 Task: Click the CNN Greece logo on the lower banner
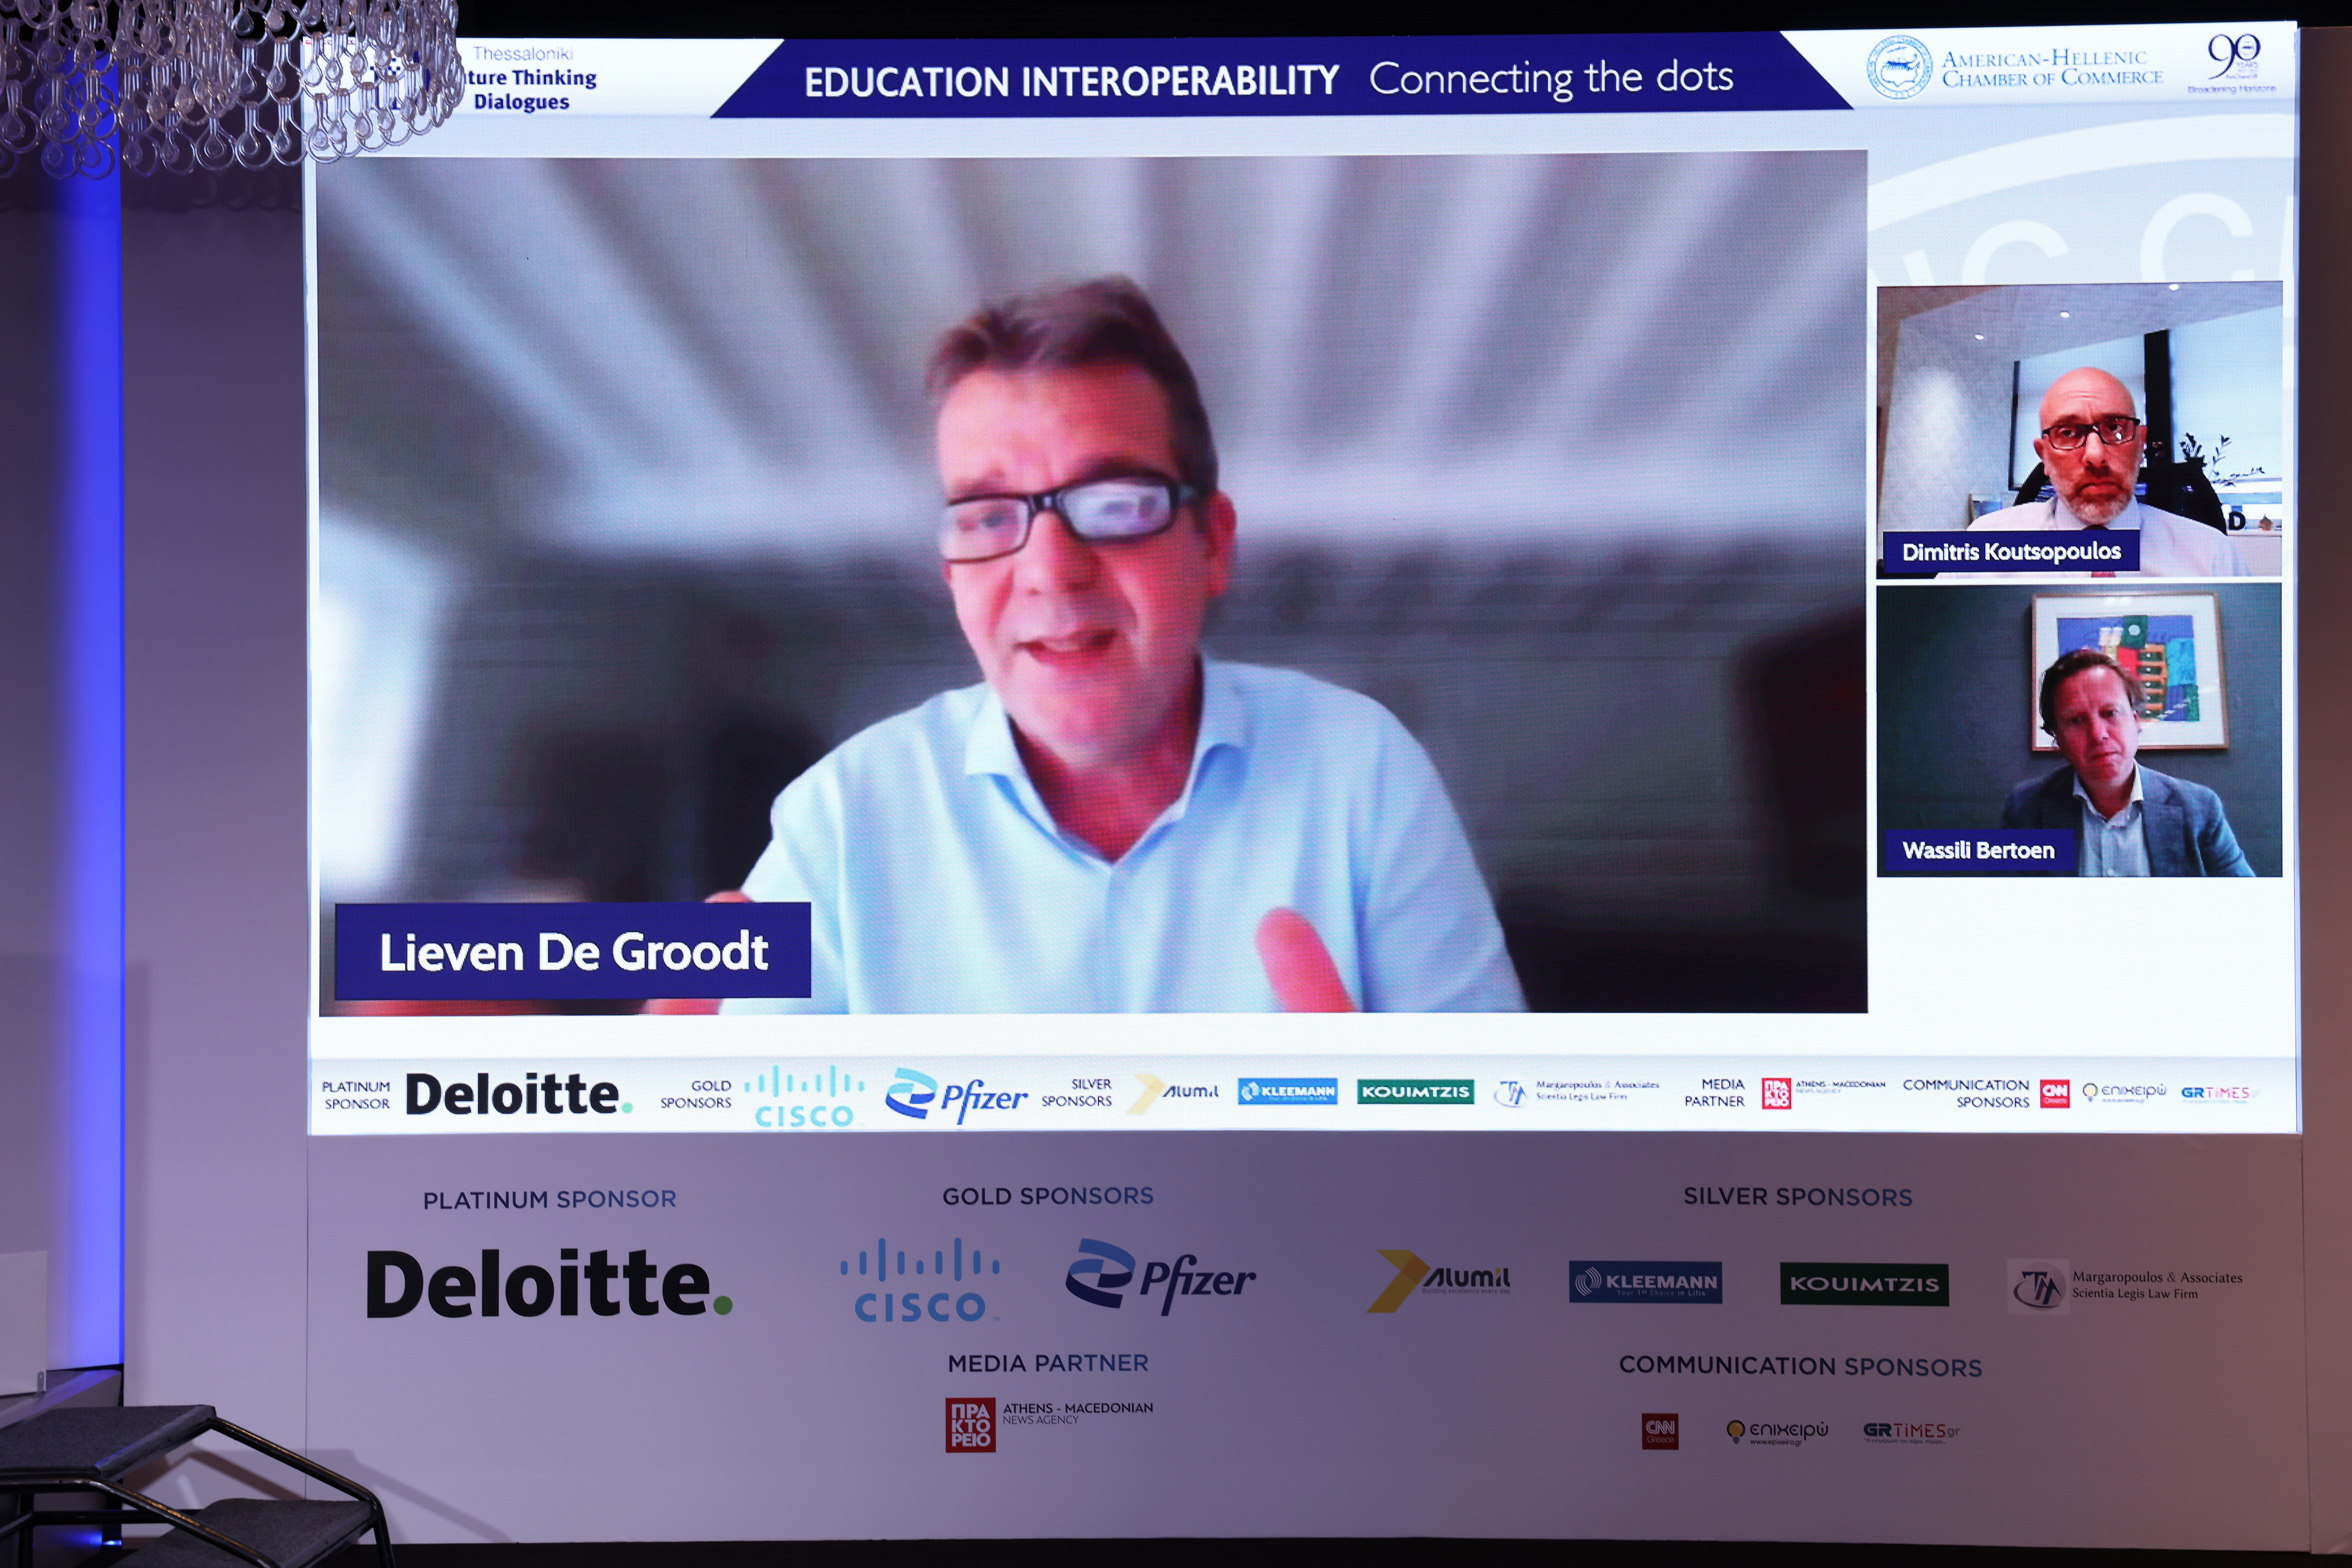click(1660, 1431)
